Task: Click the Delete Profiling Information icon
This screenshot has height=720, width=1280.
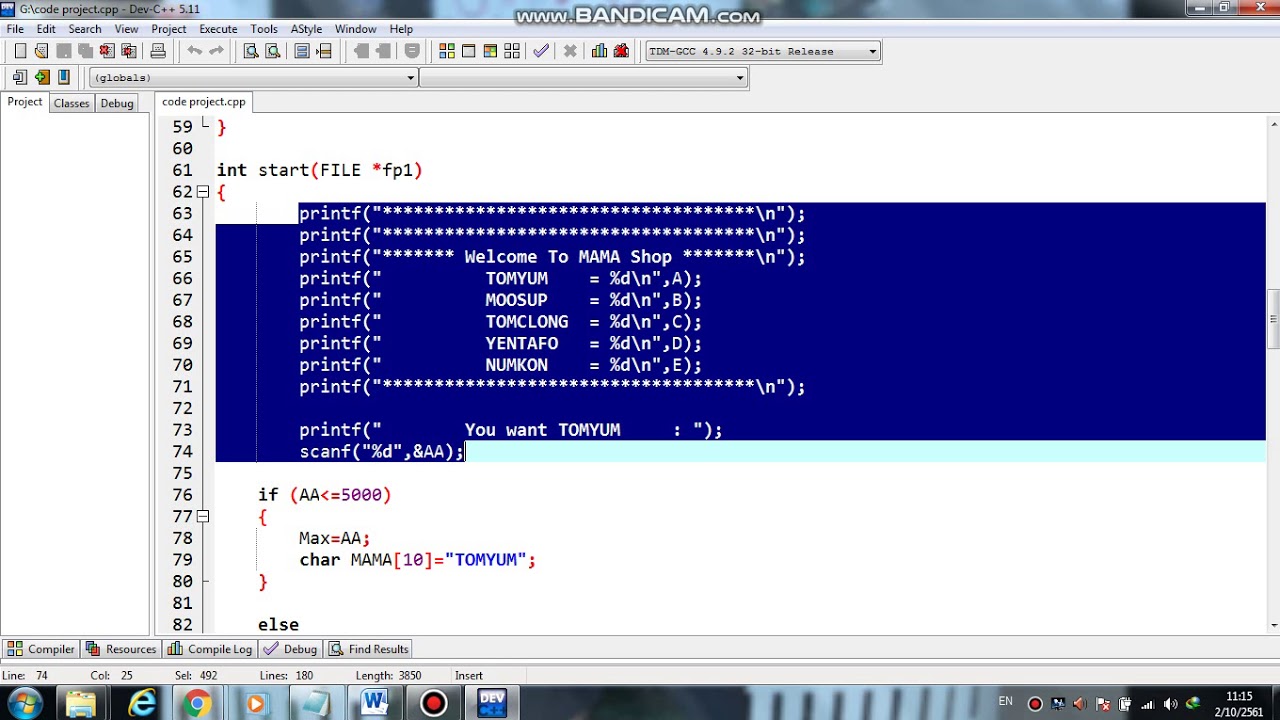Action: click(621, 51)
